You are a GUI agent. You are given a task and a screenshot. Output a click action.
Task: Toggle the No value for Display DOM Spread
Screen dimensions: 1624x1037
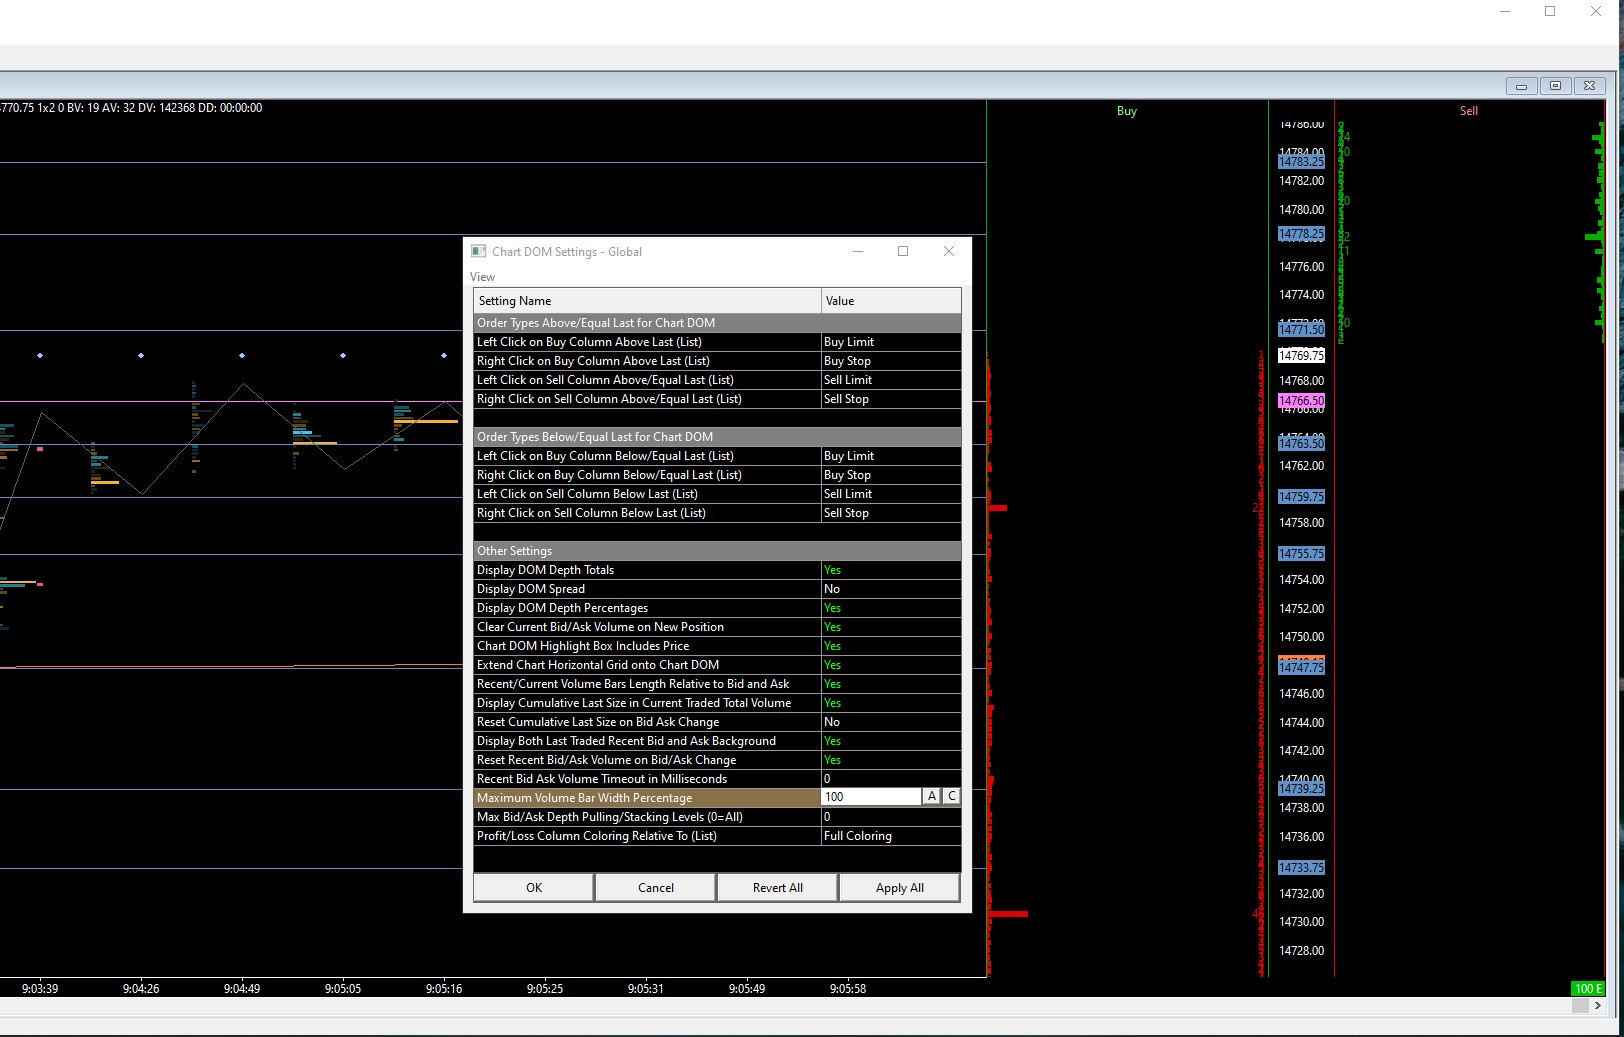click(x=891, y=589)
